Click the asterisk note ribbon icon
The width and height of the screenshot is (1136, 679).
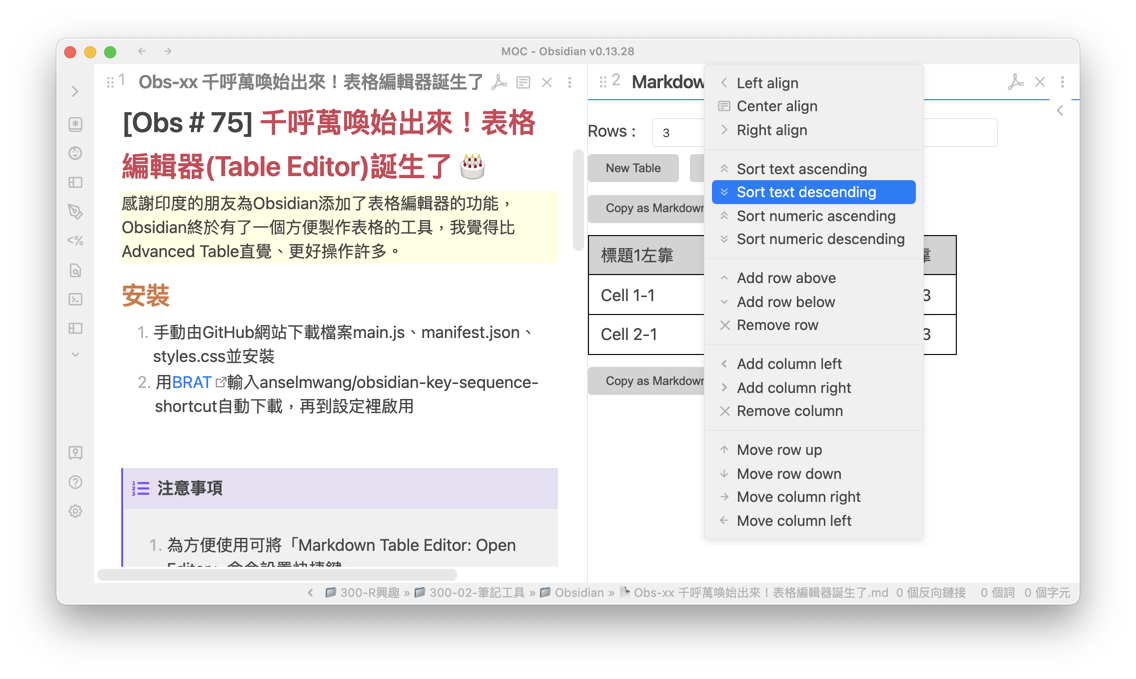point(75,124)
